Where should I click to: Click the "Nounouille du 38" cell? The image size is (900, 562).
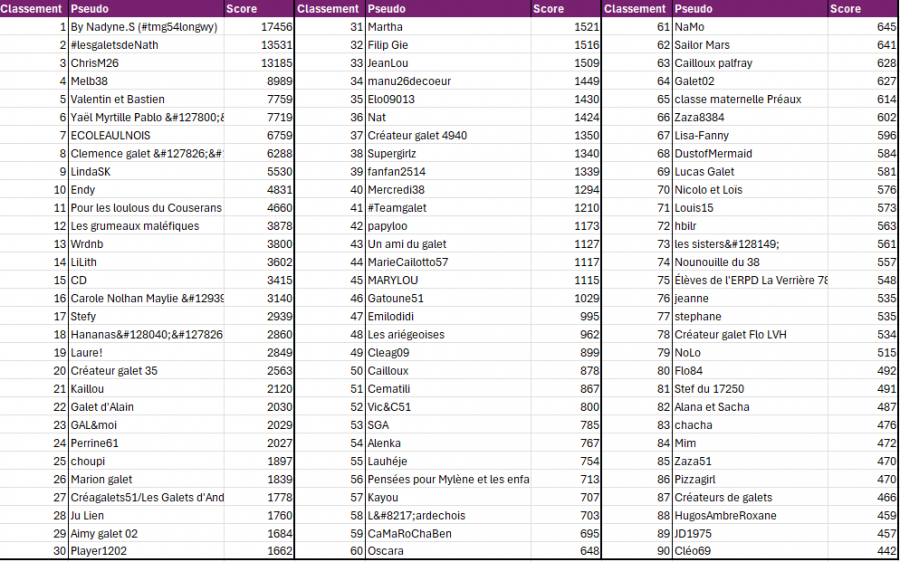pos(718,262)
